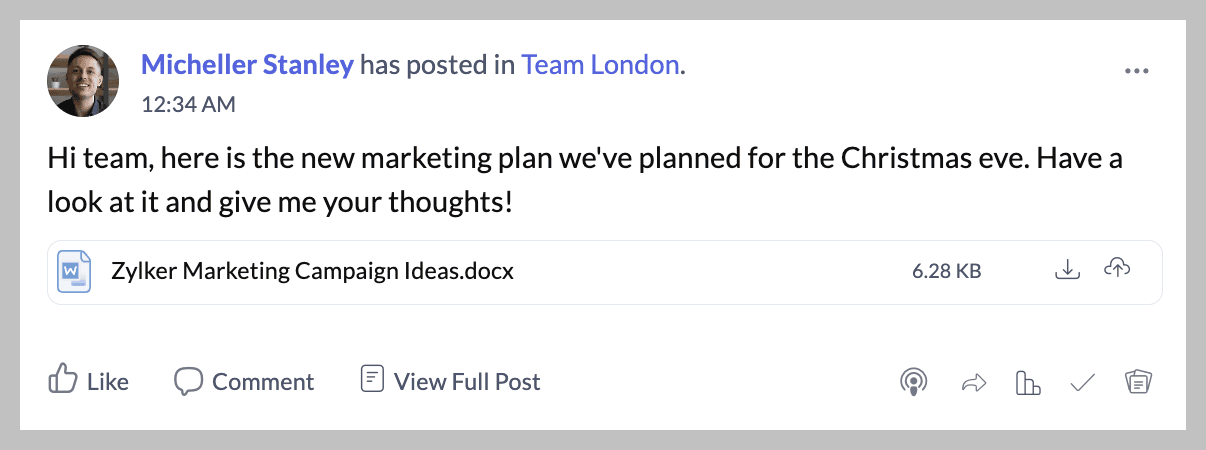
Task: Download the Zylker Marketing Campaign Ideas attachment
Action: click(x=1068, y=270)
